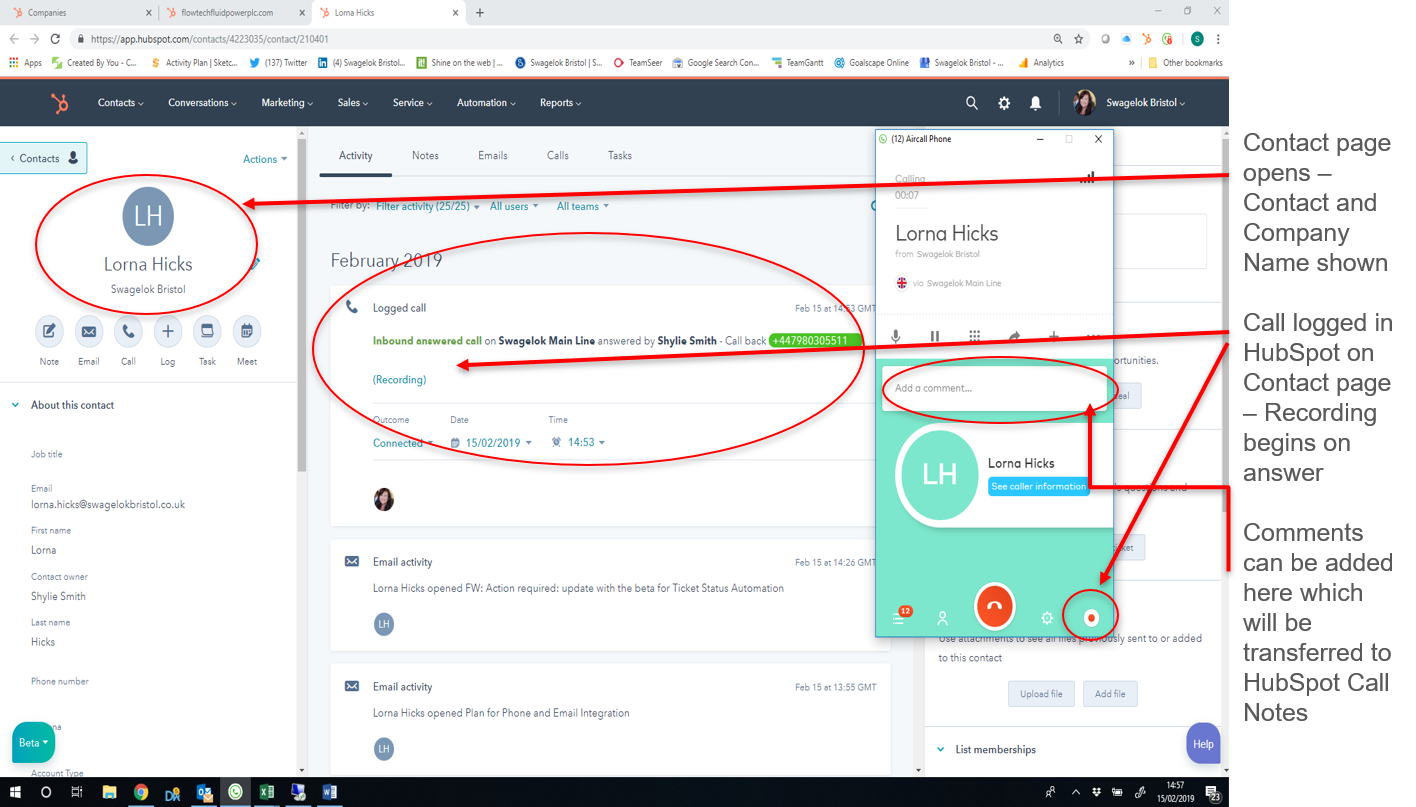Open HubSpot settings gear in navbar
This screenshot has height=807, width=1416.
(1004, 103)
